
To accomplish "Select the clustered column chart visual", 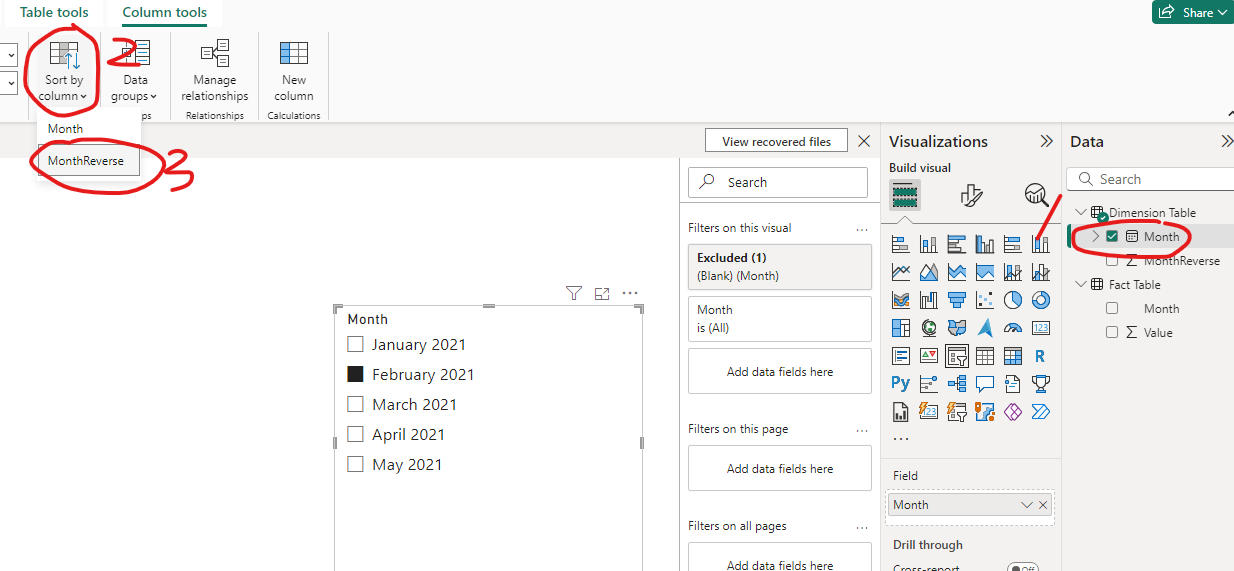I will pos(985,244).
